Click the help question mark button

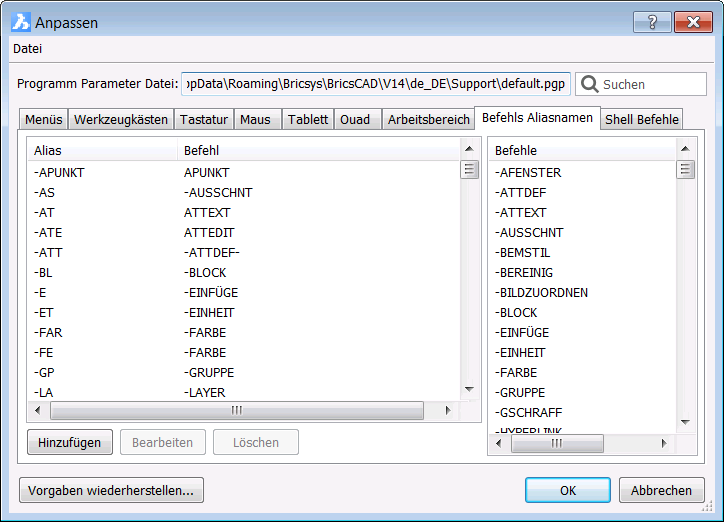coord(652,22)
